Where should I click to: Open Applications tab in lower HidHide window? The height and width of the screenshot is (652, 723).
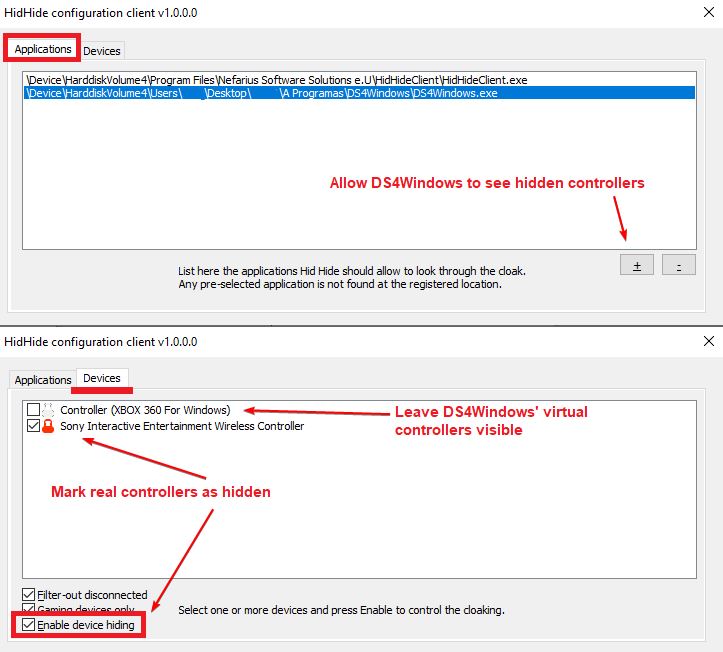(x=42, y=380)
